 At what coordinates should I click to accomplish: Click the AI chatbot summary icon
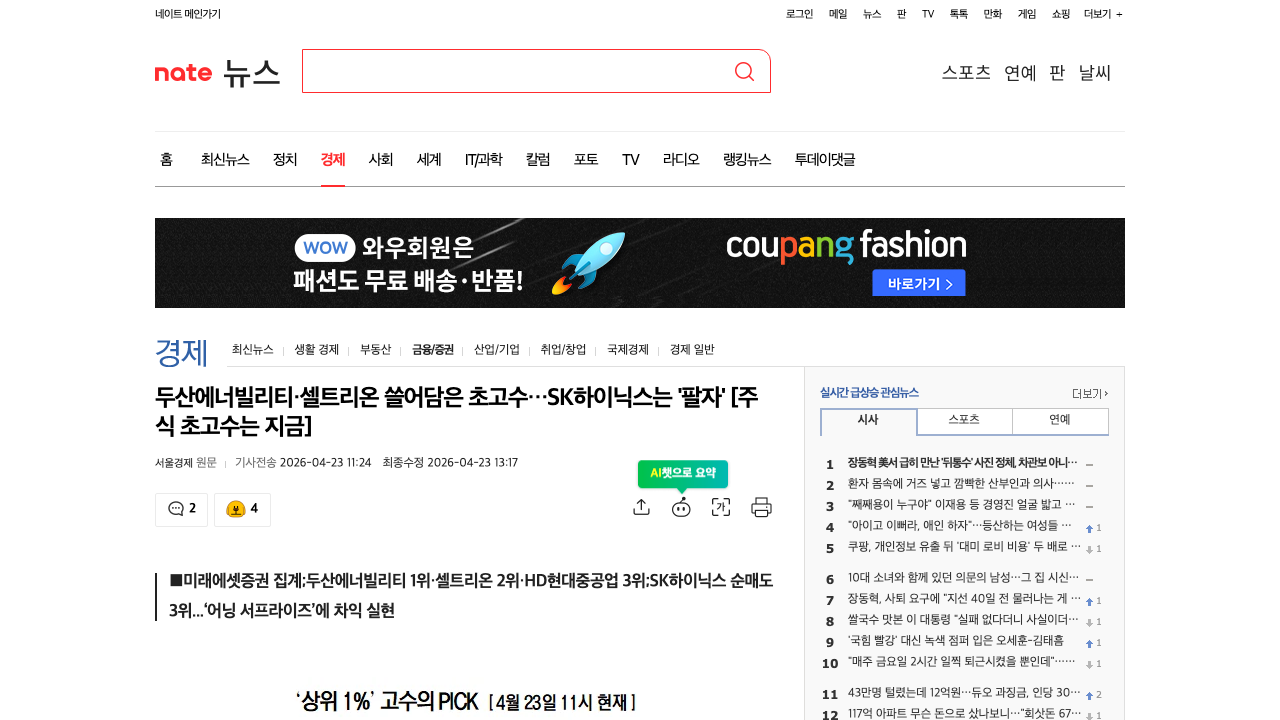(x=681, y=507)
